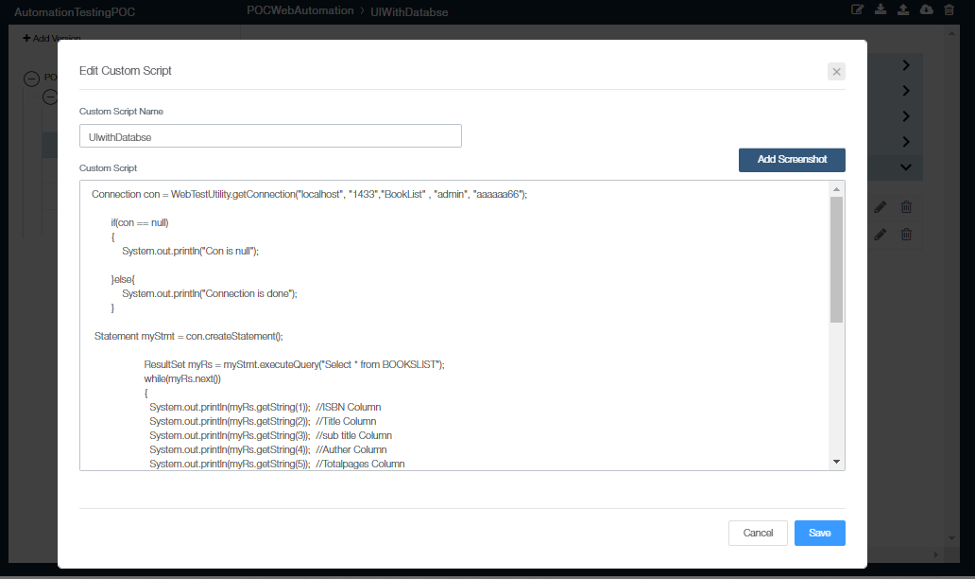Click the edit pencil icon in the top bar
The width and height of the screenshot is (977, 579).
coord(858,9)
